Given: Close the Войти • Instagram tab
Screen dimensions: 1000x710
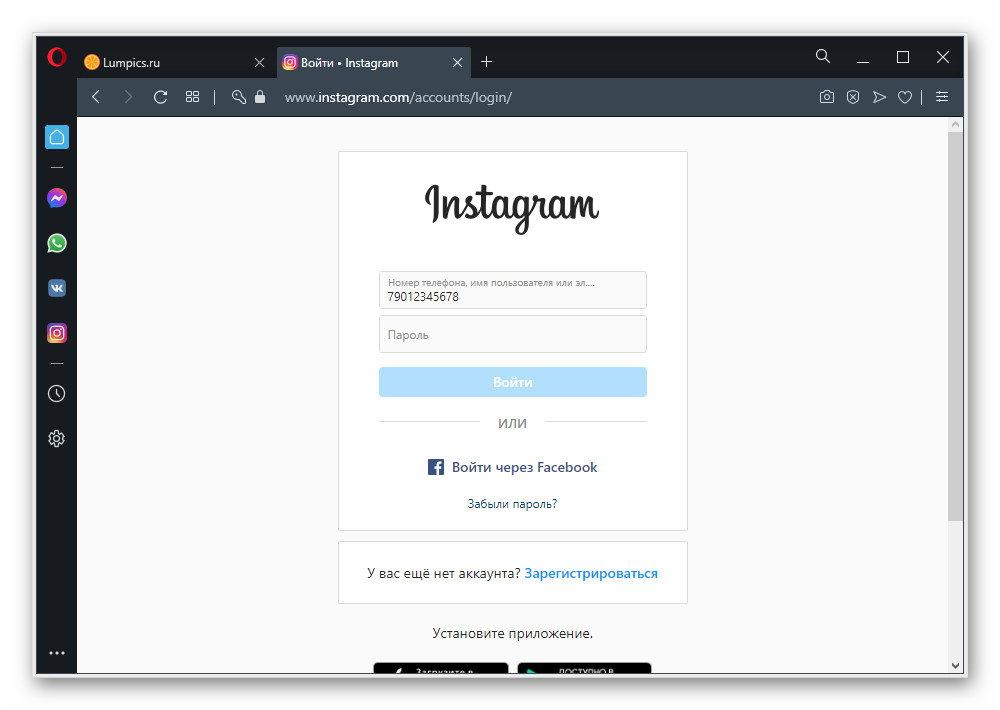Looking at the screenshot, I should tap(457, 63).
